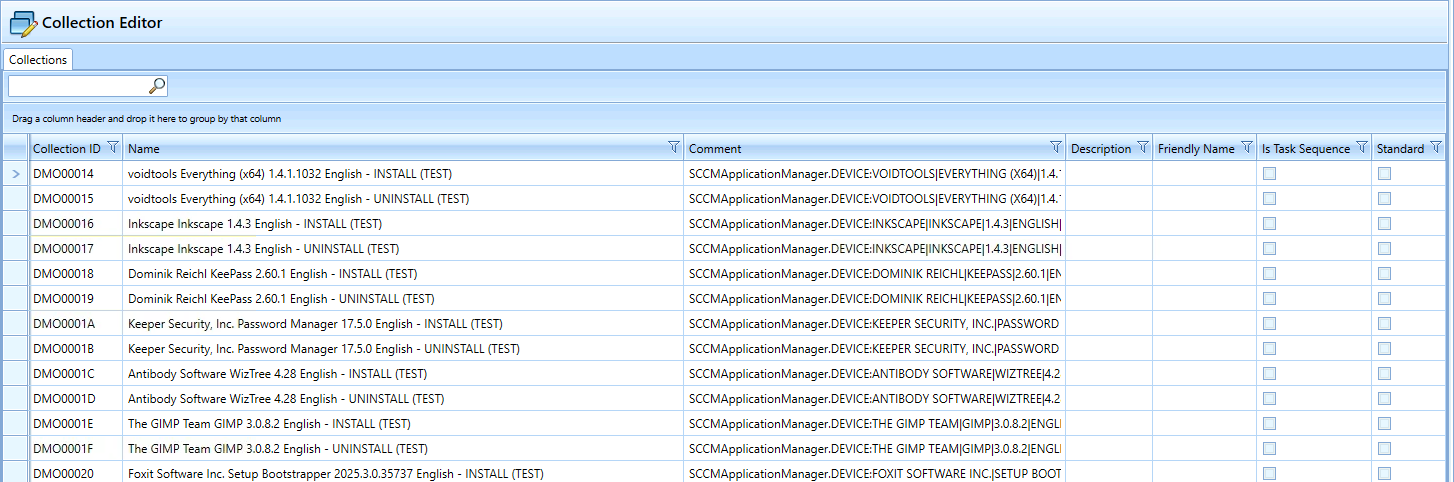Switch to the Collections tab
Image resolution: width=1454 pixels, height=482 pixels.
click(x=38, y=60)
